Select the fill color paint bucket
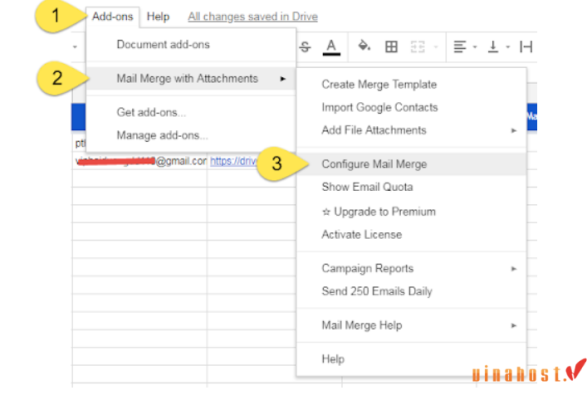Viewport: 587px width, 400px height. (364, 46)
